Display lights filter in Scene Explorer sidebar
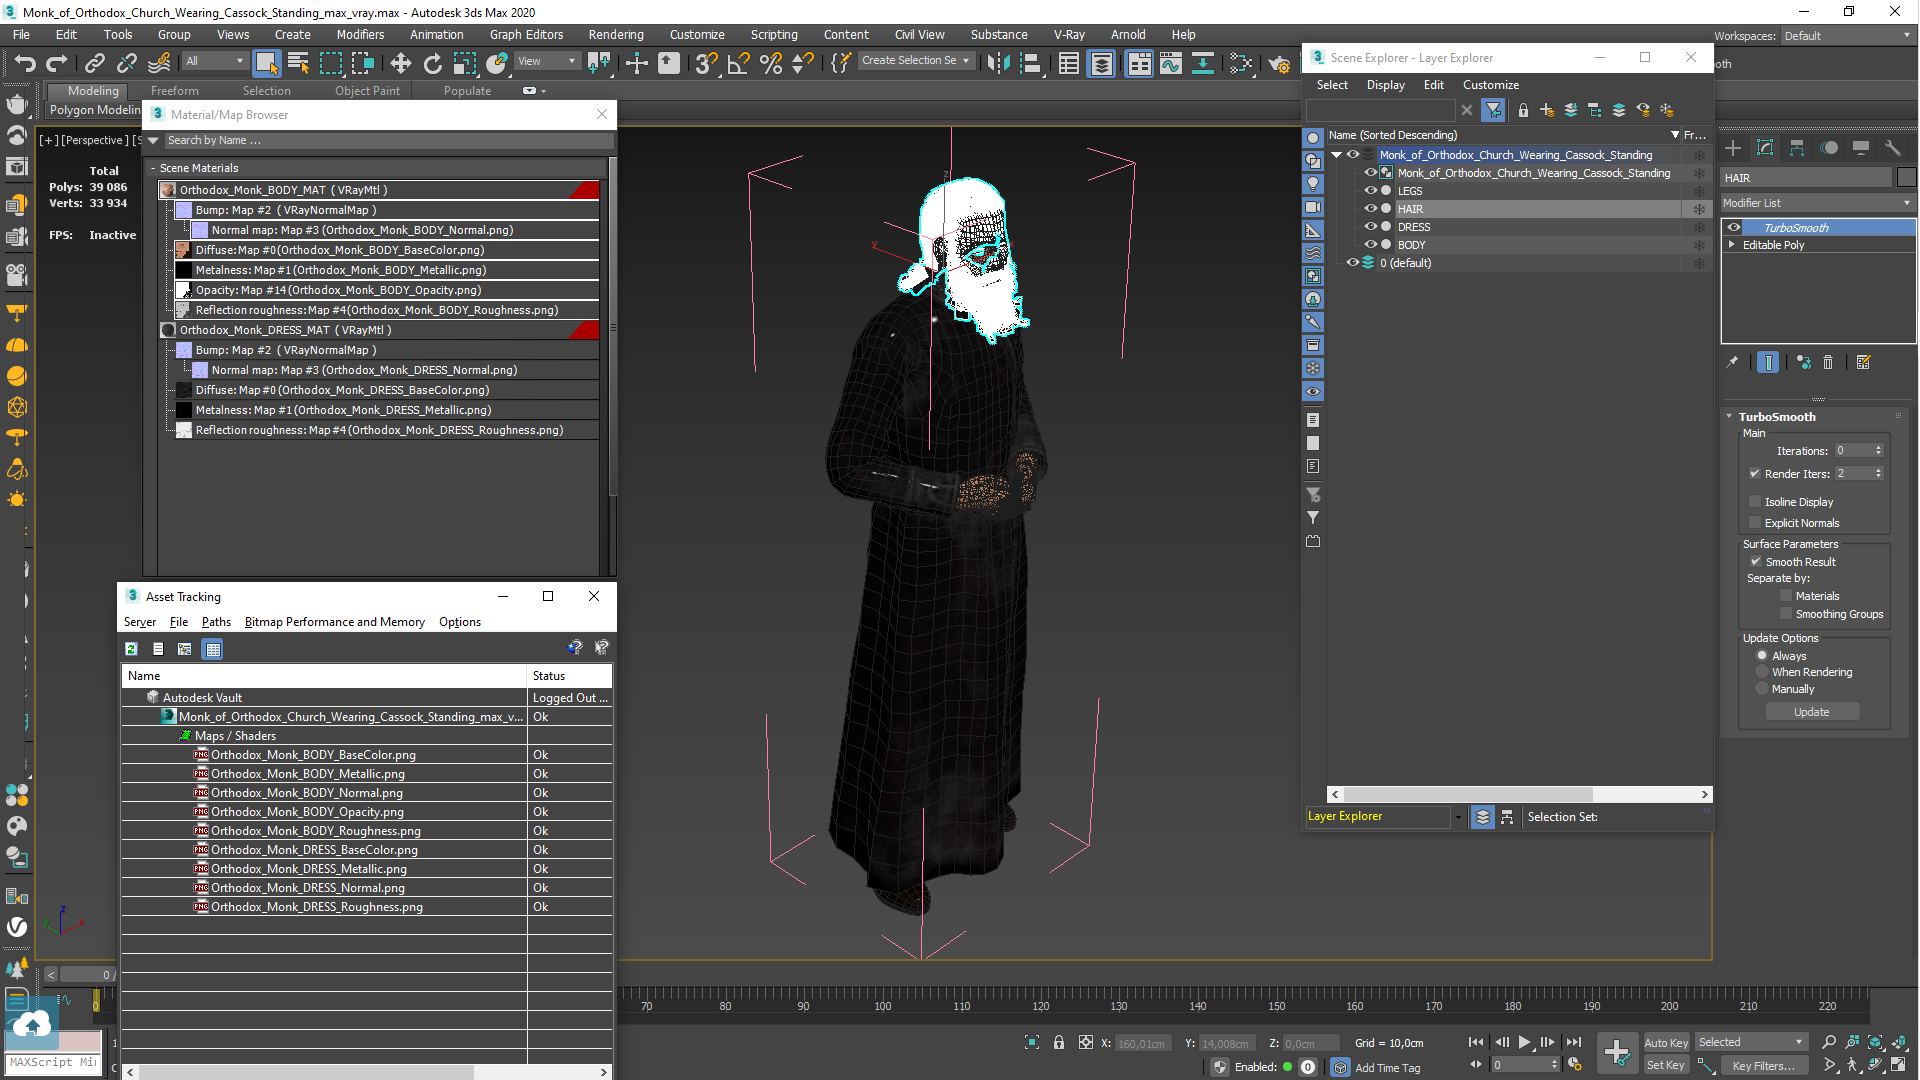The width and height of the screenshot is (1920, 1080). (1313, 184)
